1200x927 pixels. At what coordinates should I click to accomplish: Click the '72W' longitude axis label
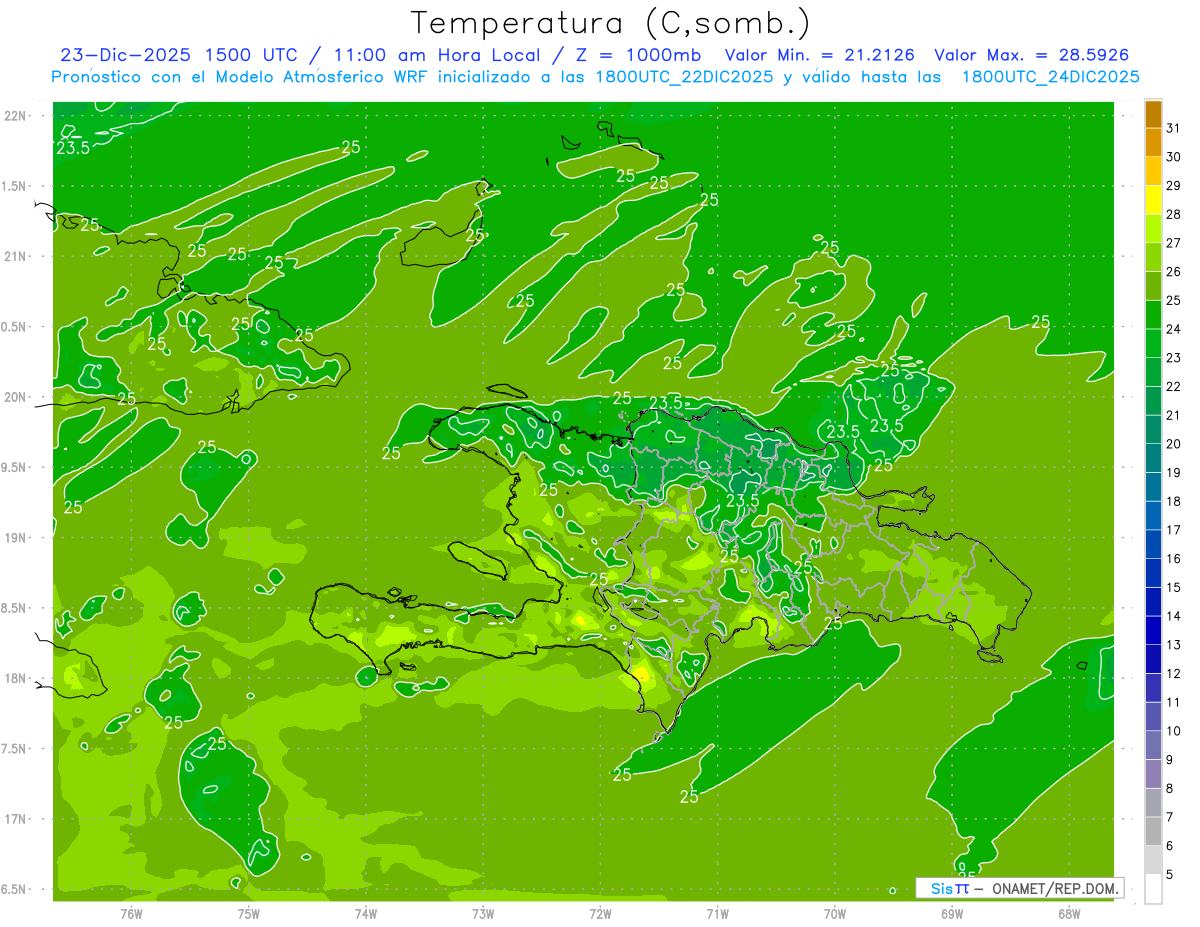[x=600, y=913]
